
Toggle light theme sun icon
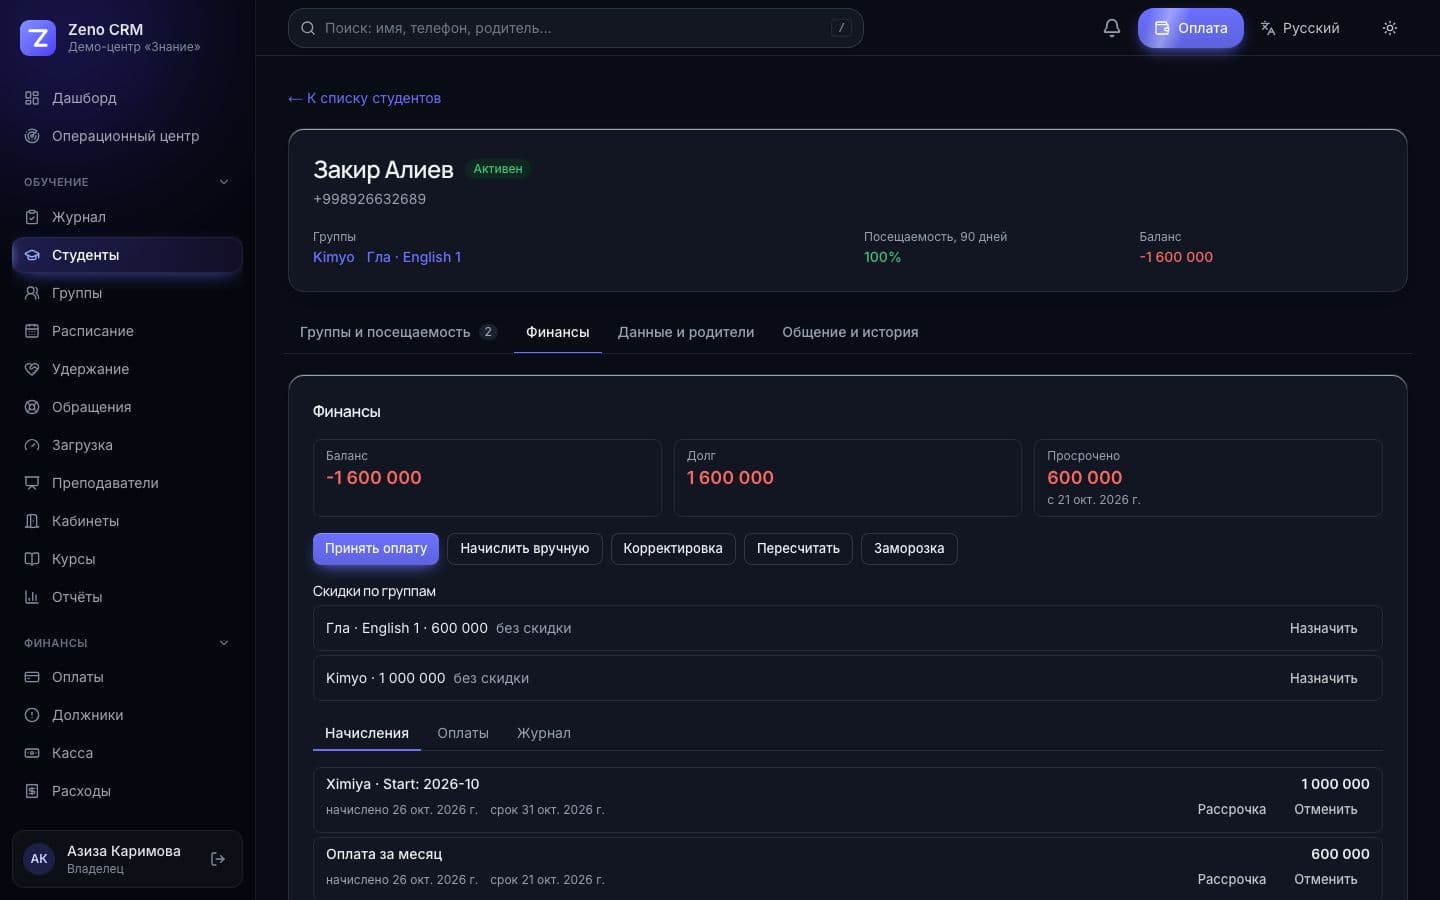pos(1390,28)
